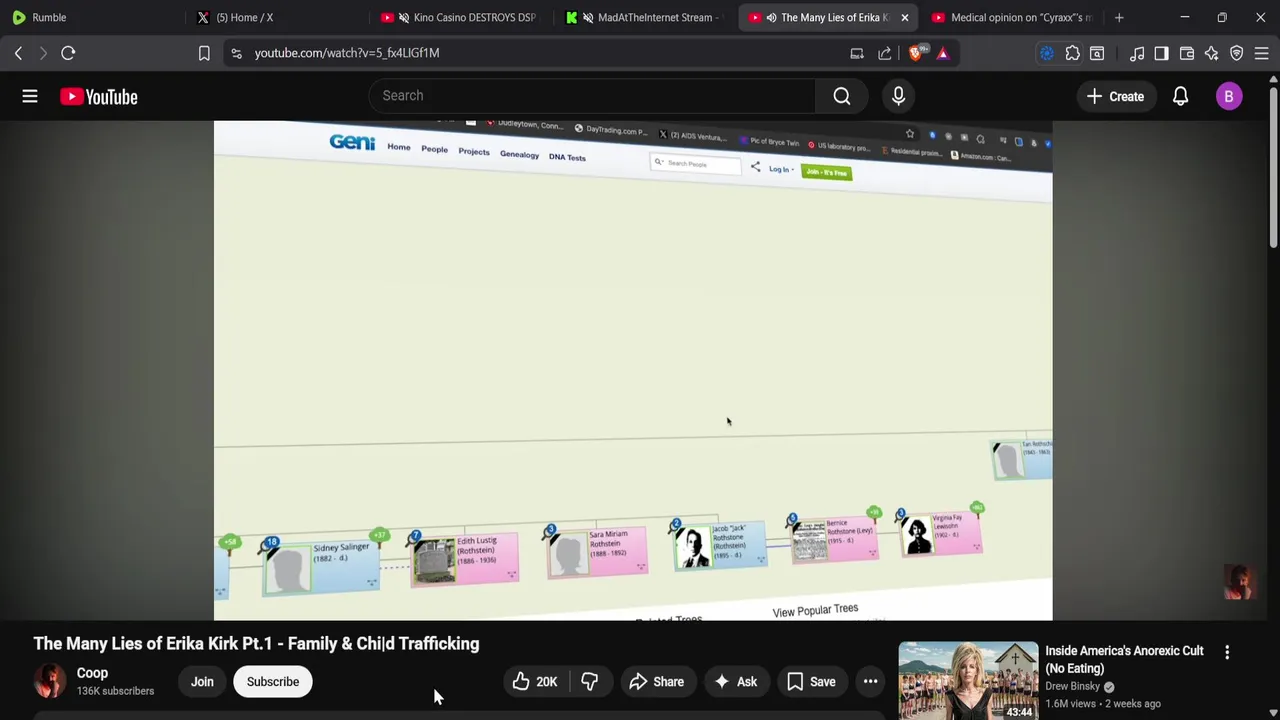Switch to Kino Casino DESTROYS DSP tab
The width and height of the screenshot is (1280, 720).
click(459, 17)
